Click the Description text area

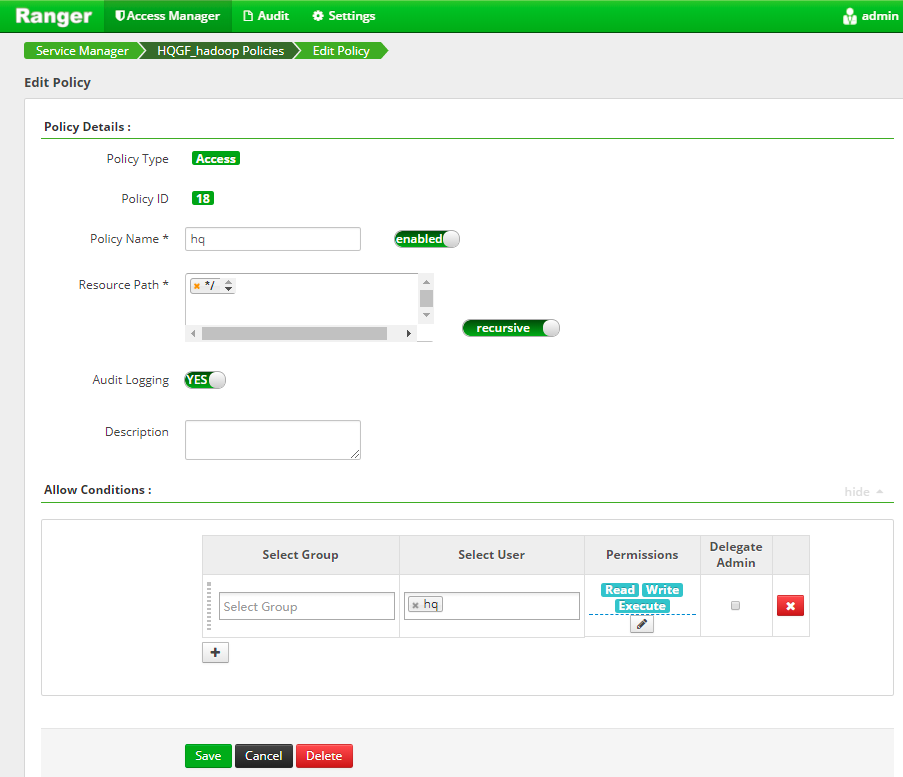273,440
